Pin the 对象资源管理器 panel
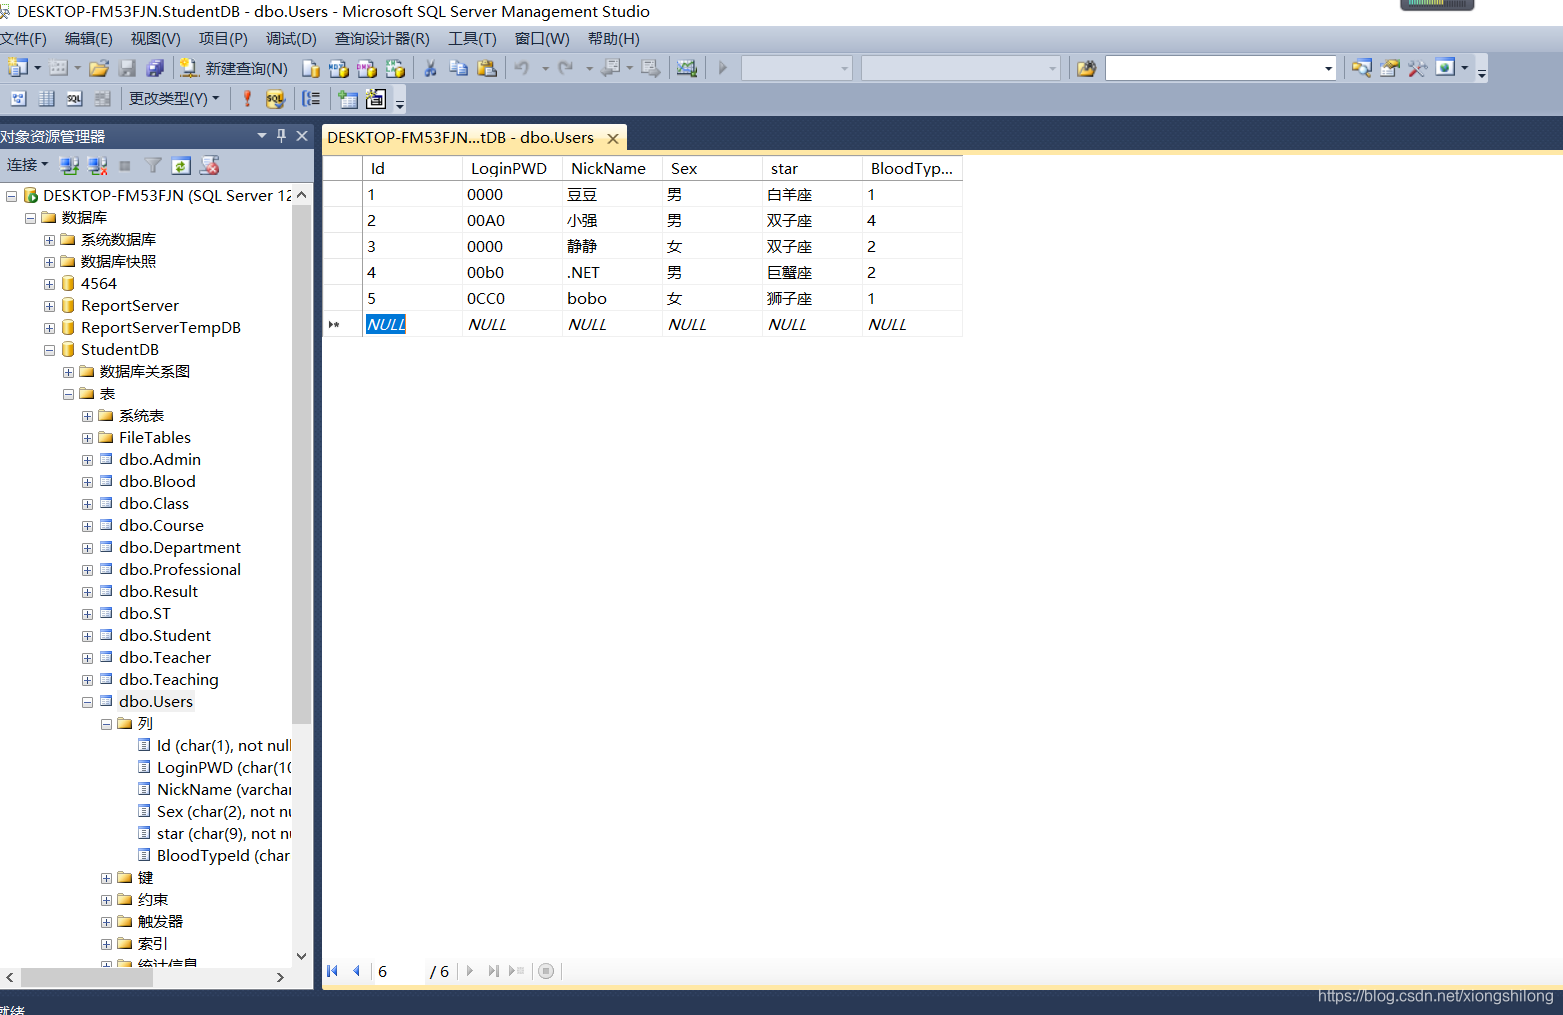Screen dimensions: 1563x1015 point(281,135)
